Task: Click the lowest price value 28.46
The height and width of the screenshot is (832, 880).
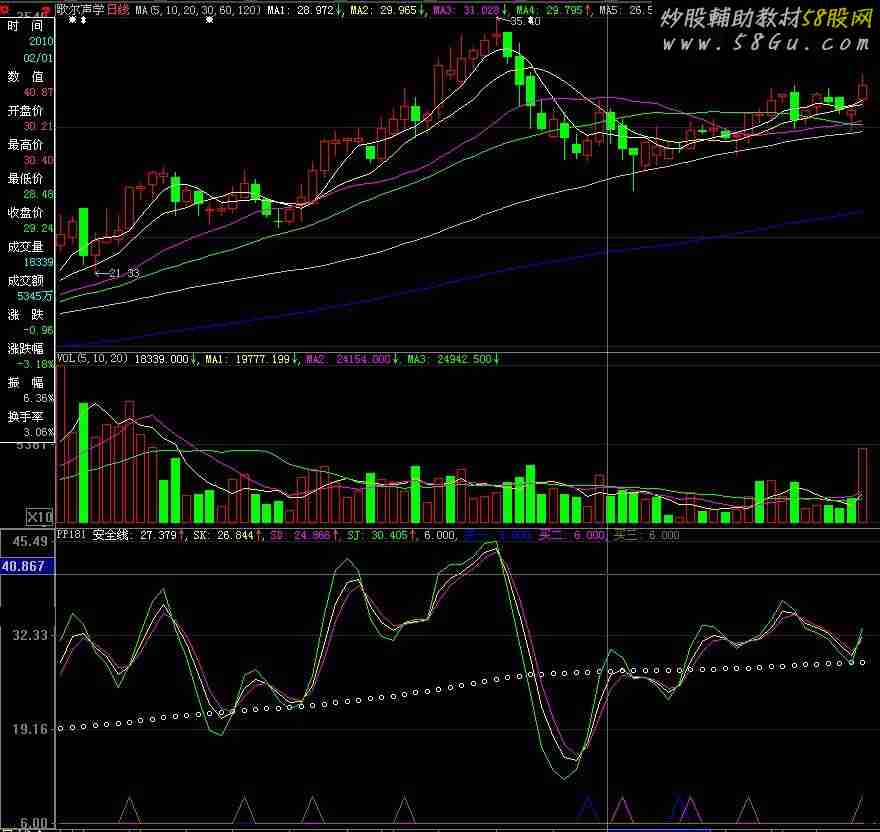Action: [38, 194]
